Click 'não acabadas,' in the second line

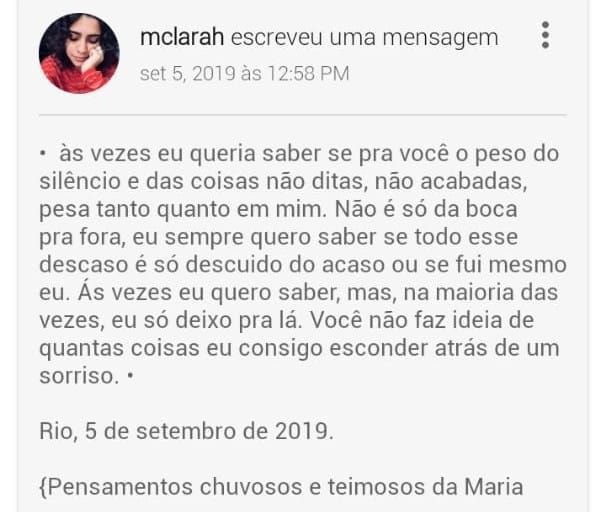click(451, 182)
